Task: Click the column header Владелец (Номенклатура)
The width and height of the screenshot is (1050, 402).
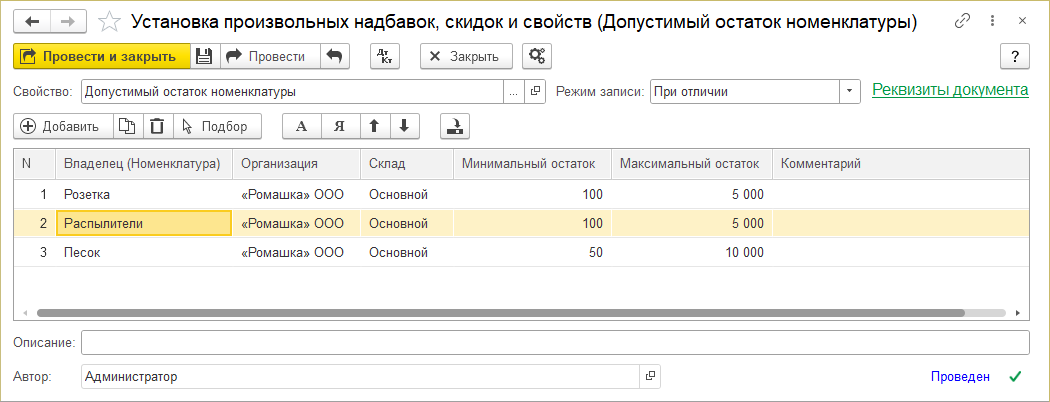Action: click(142, 164)
